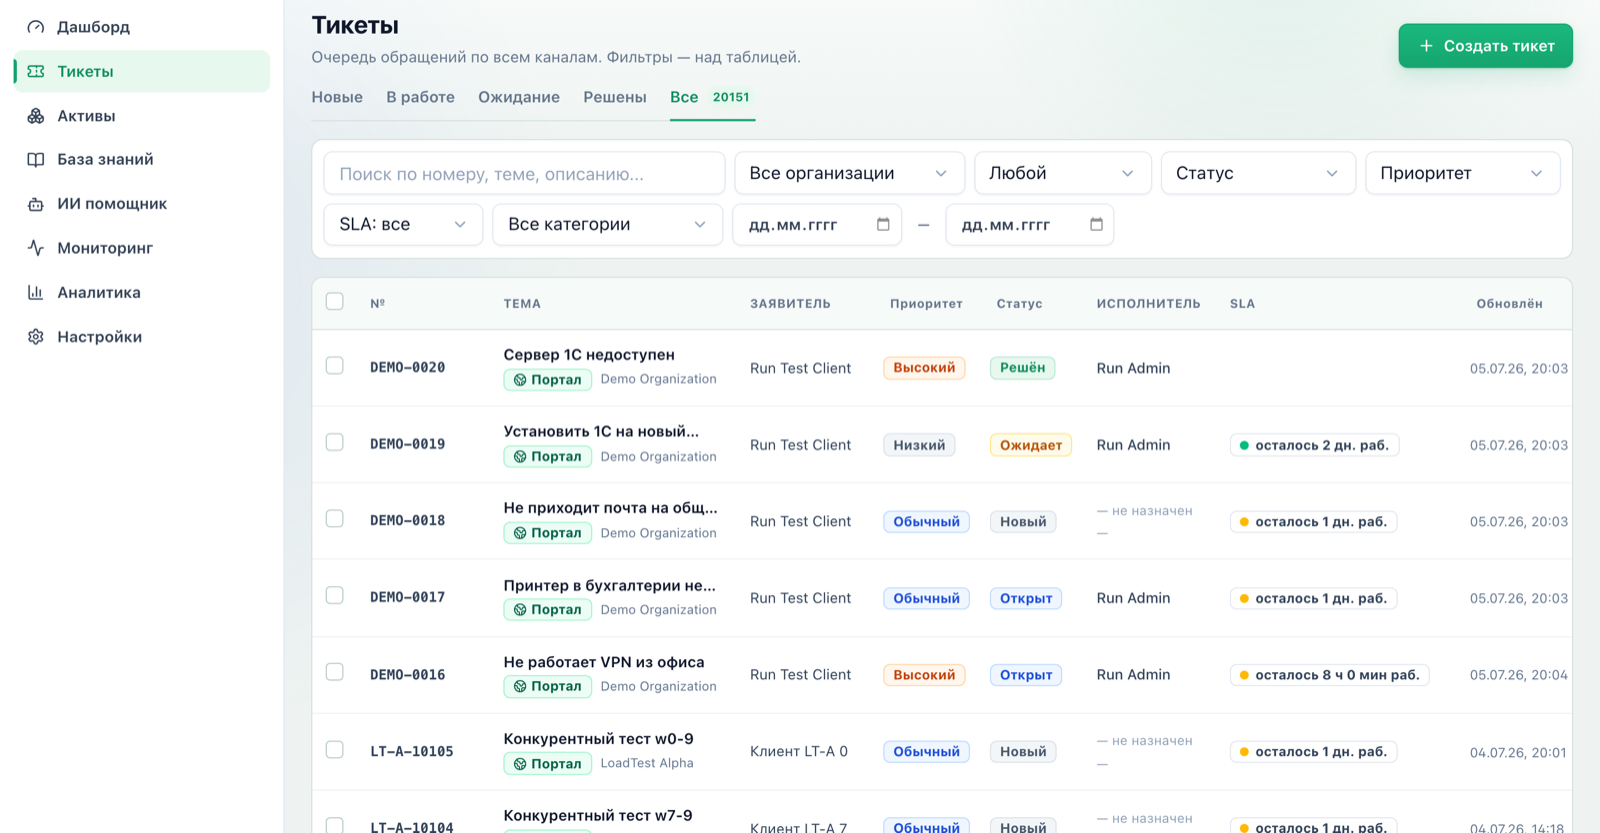Click the plus icon on Создать тикет

click(1426, 46)
